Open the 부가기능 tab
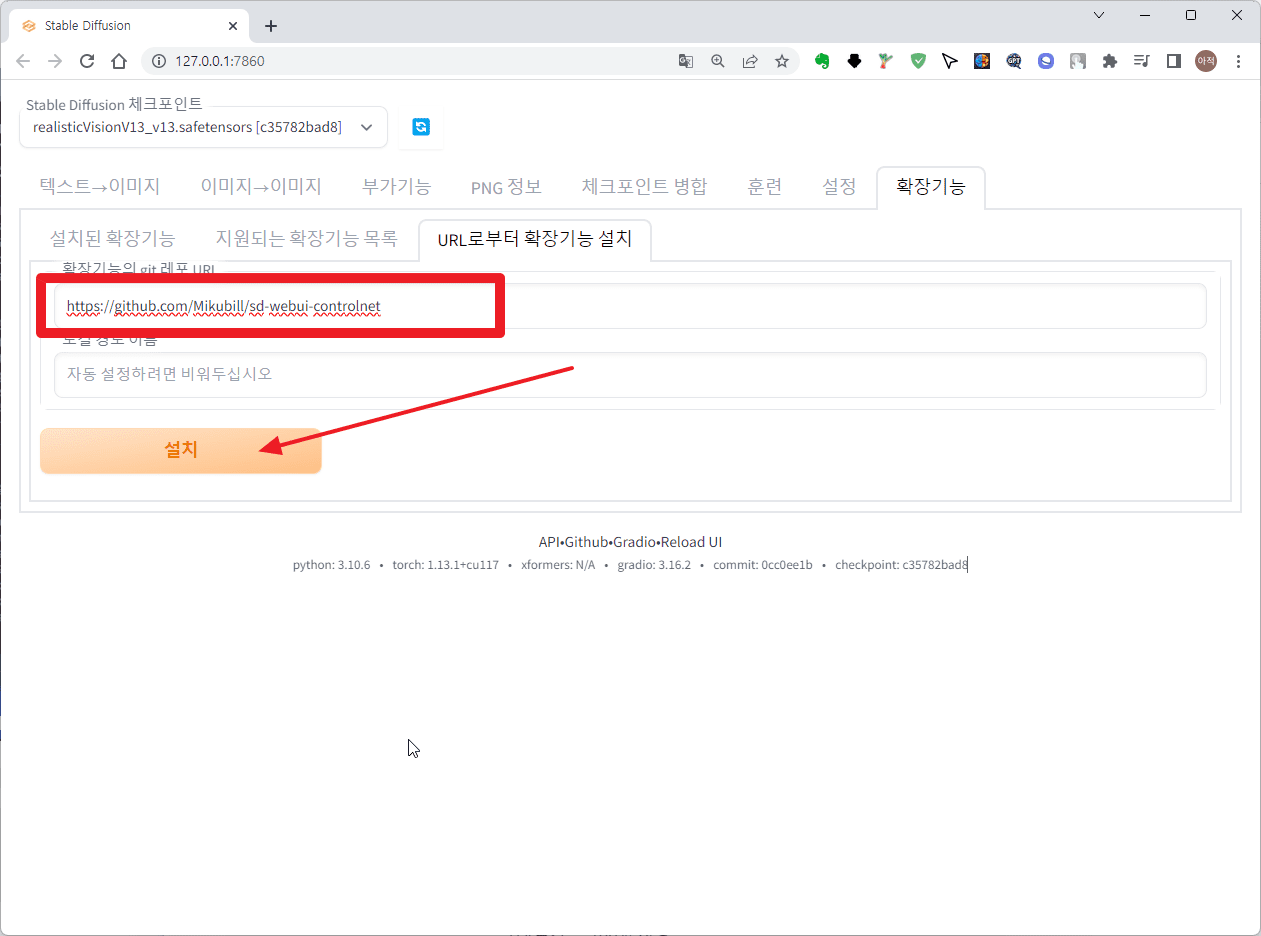The width and height of the screenshot is (1261, 936). (396, 187)
